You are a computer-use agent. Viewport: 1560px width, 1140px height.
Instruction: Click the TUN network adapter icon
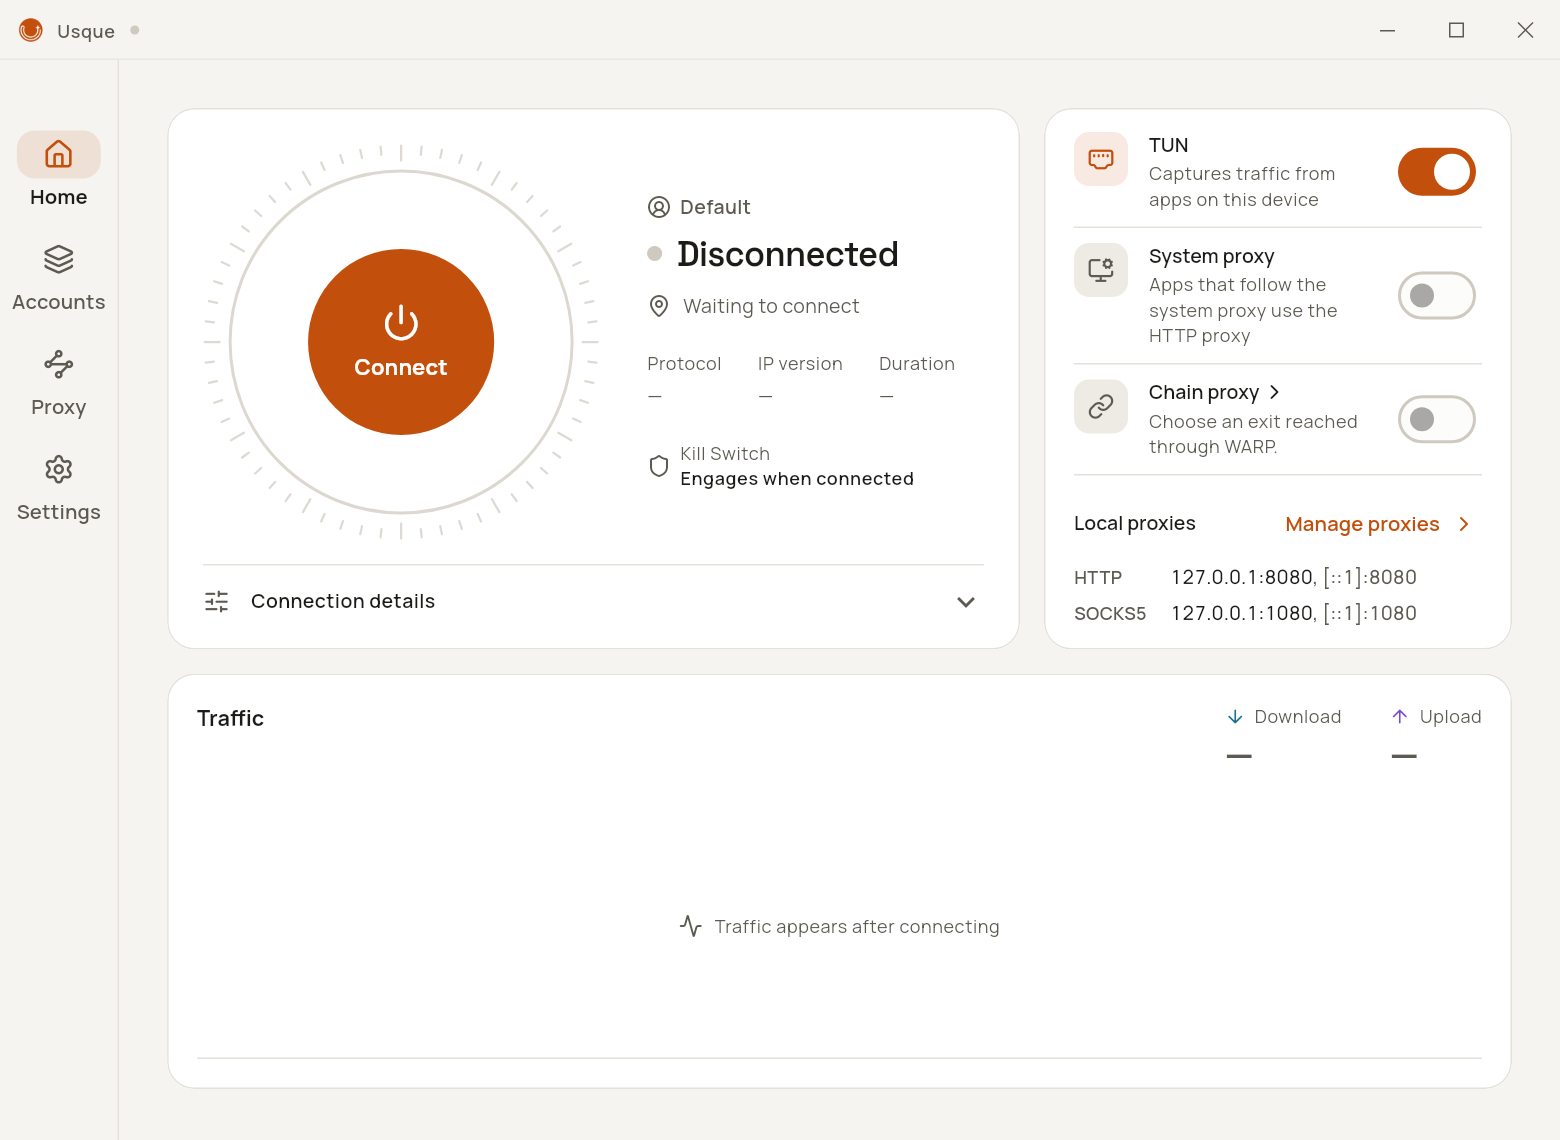point(1101,159)
